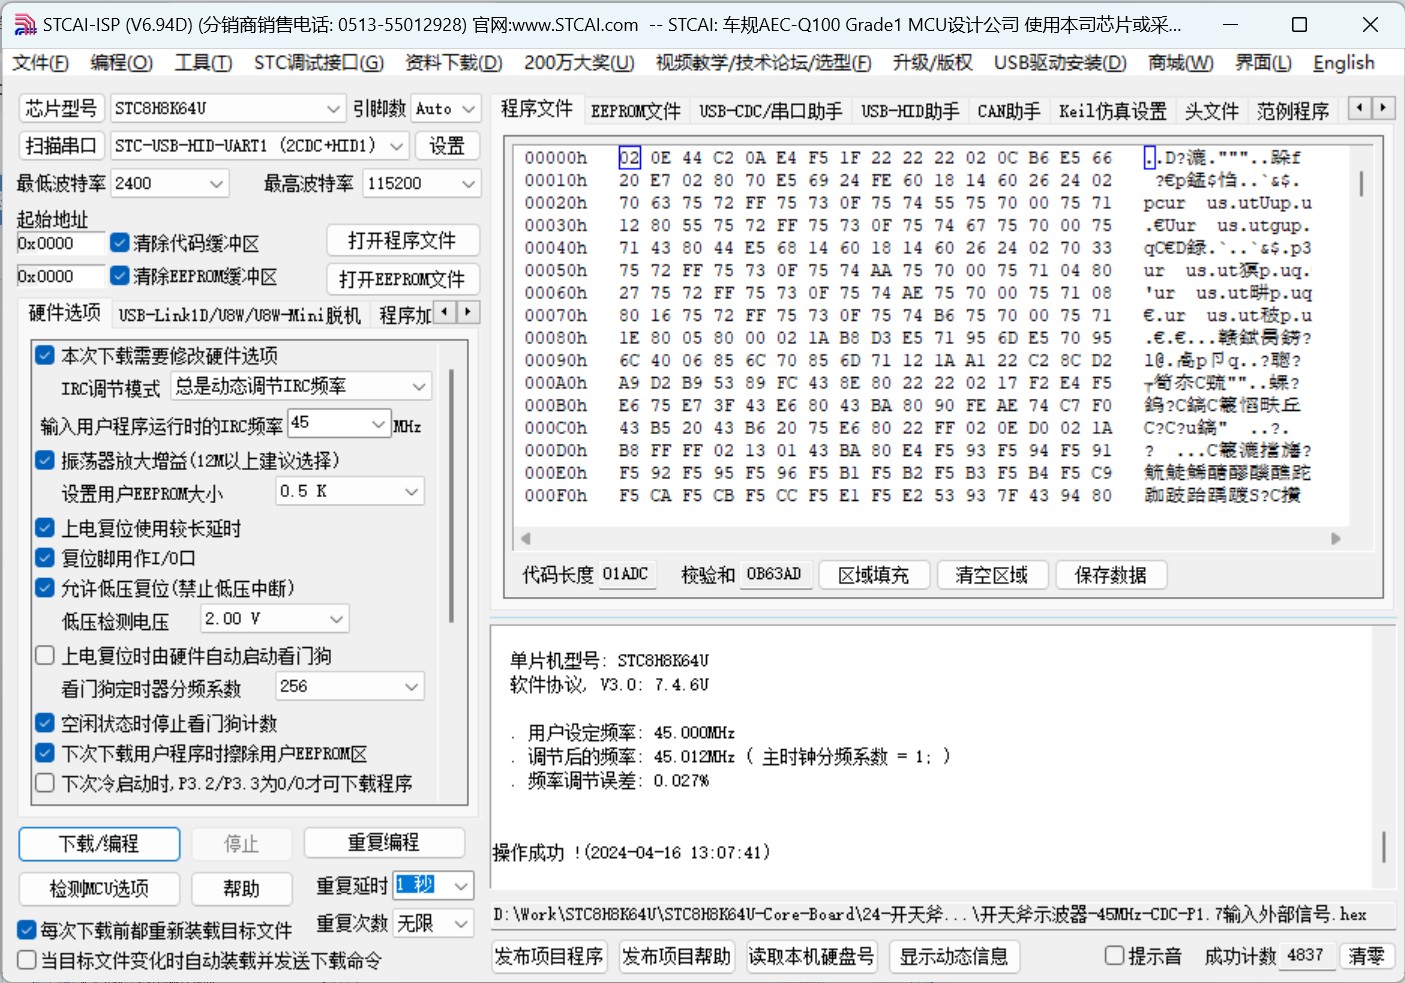
Task: Enable 上电复位时由硬件自动启动看门狗
Action: (45, 656)
